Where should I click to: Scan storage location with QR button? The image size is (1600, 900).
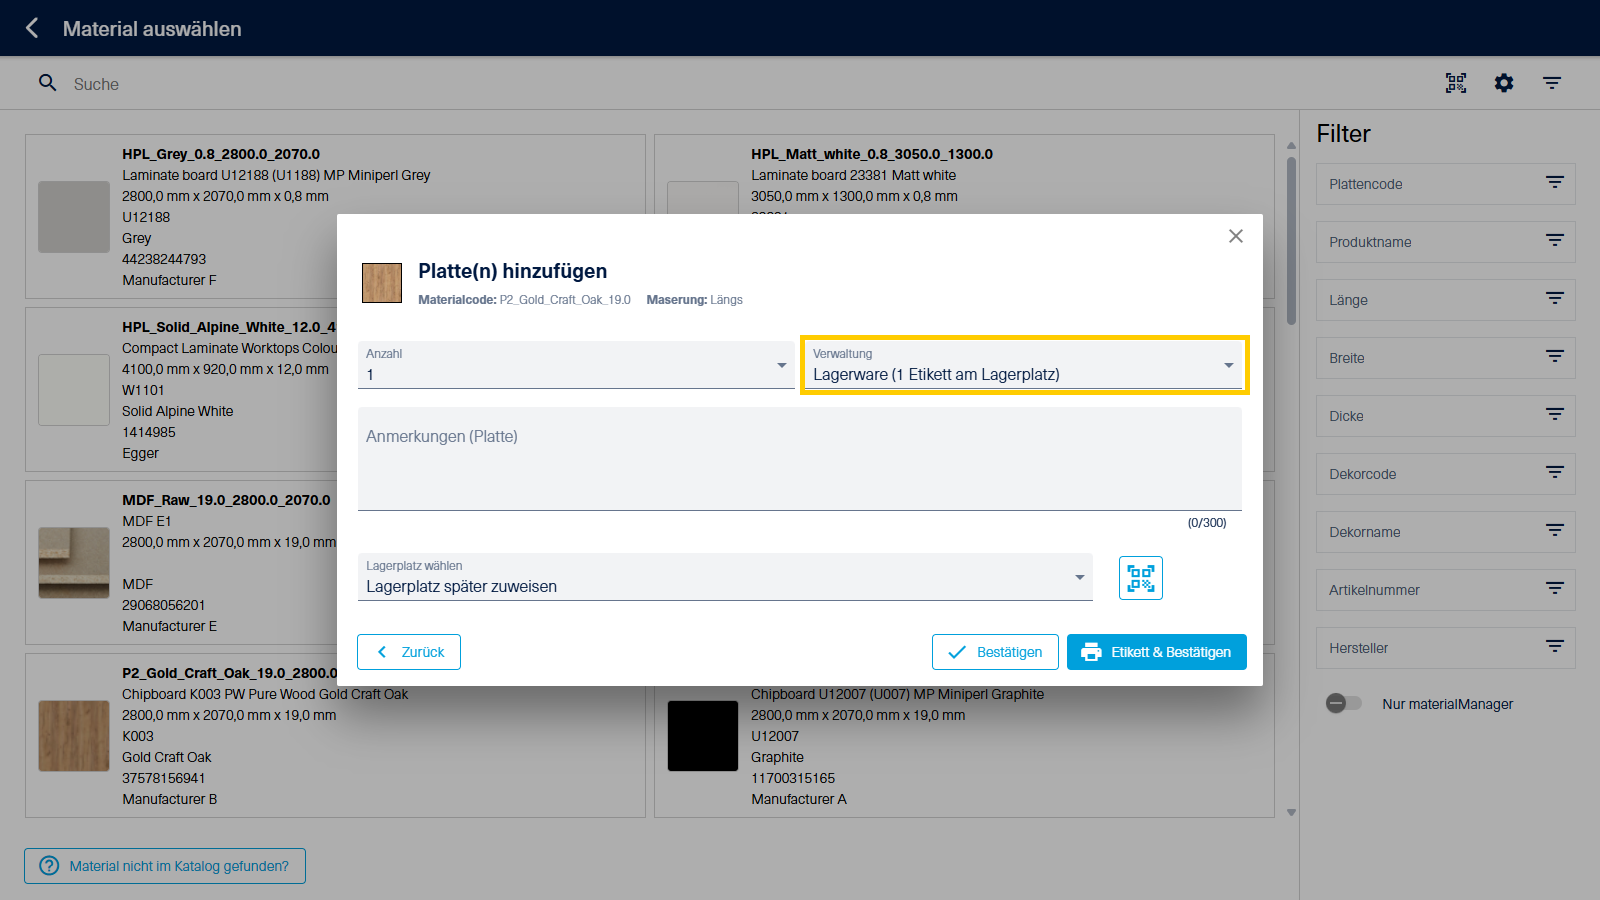(1141, 578)
